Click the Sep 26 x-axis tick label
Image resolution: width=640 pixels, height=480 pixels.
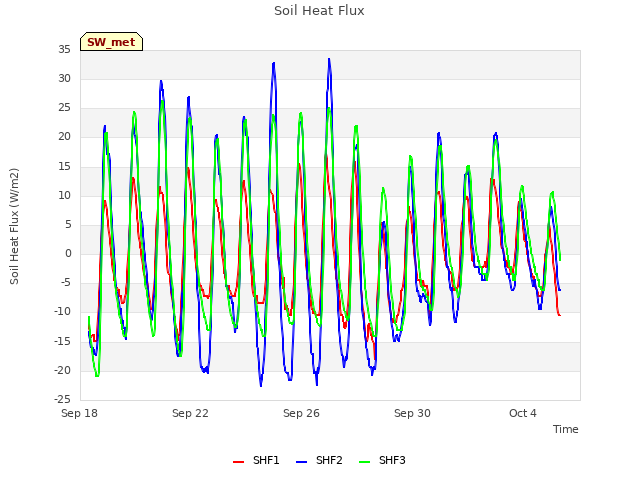point(301,413)
